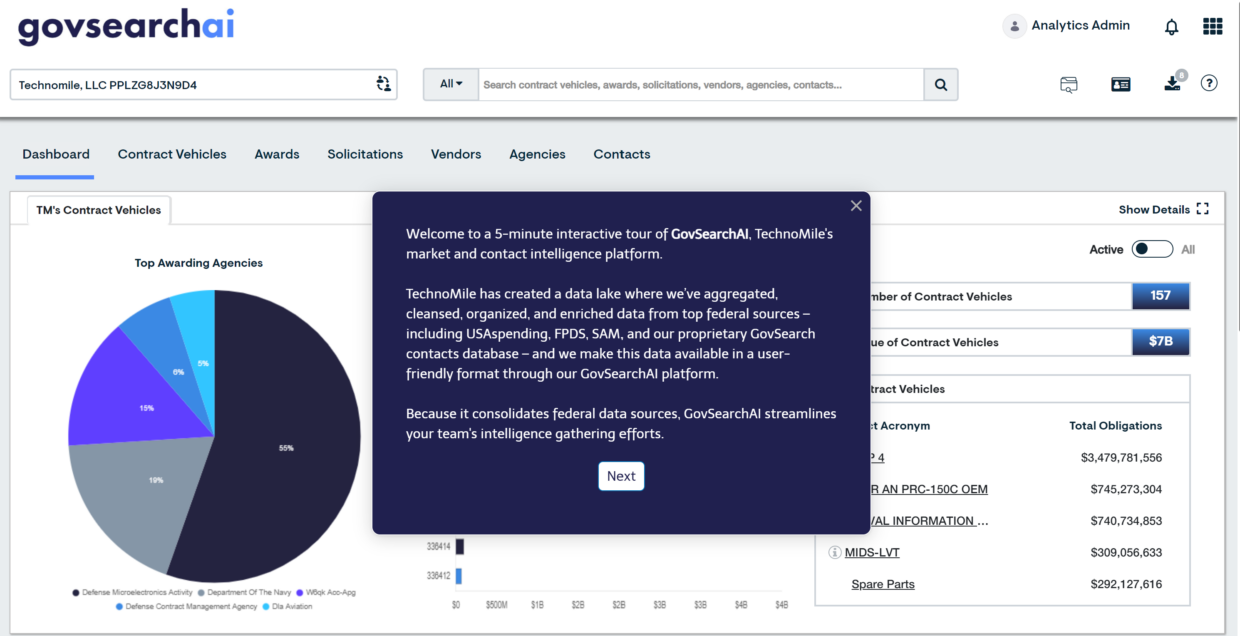The height and width of the screenshot is (636, 1240).
Task: Click the govsearchai logo
Action: click(126, 27)
